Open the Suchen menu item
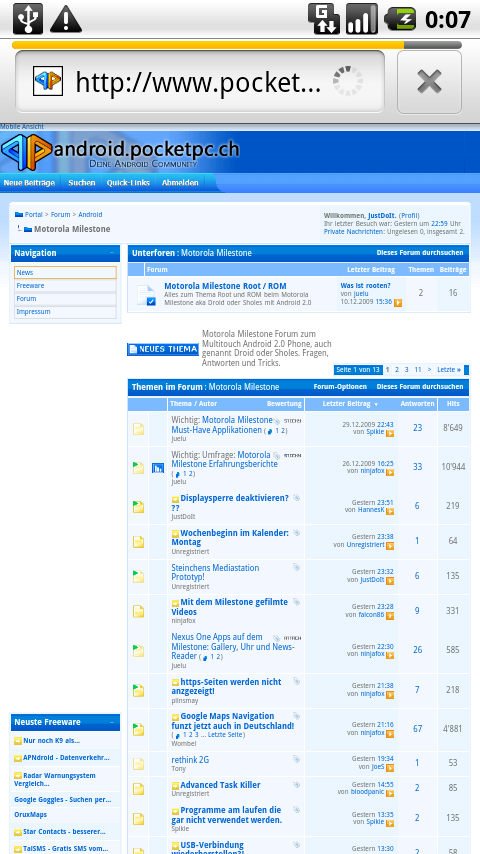This screenshot has width=480, height=854. [x=82, y=183]
